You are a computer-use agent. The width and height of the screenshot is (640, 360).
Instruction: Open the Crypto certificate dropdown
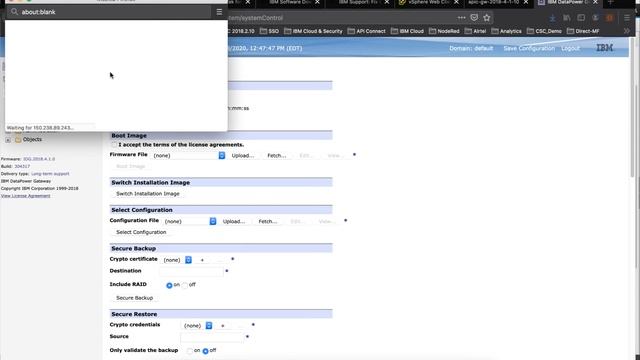tap(177, 260)
